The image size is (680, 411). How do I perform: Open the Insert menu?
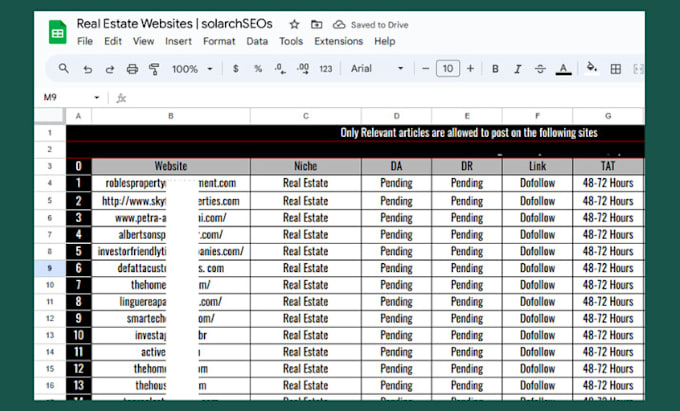178,41
